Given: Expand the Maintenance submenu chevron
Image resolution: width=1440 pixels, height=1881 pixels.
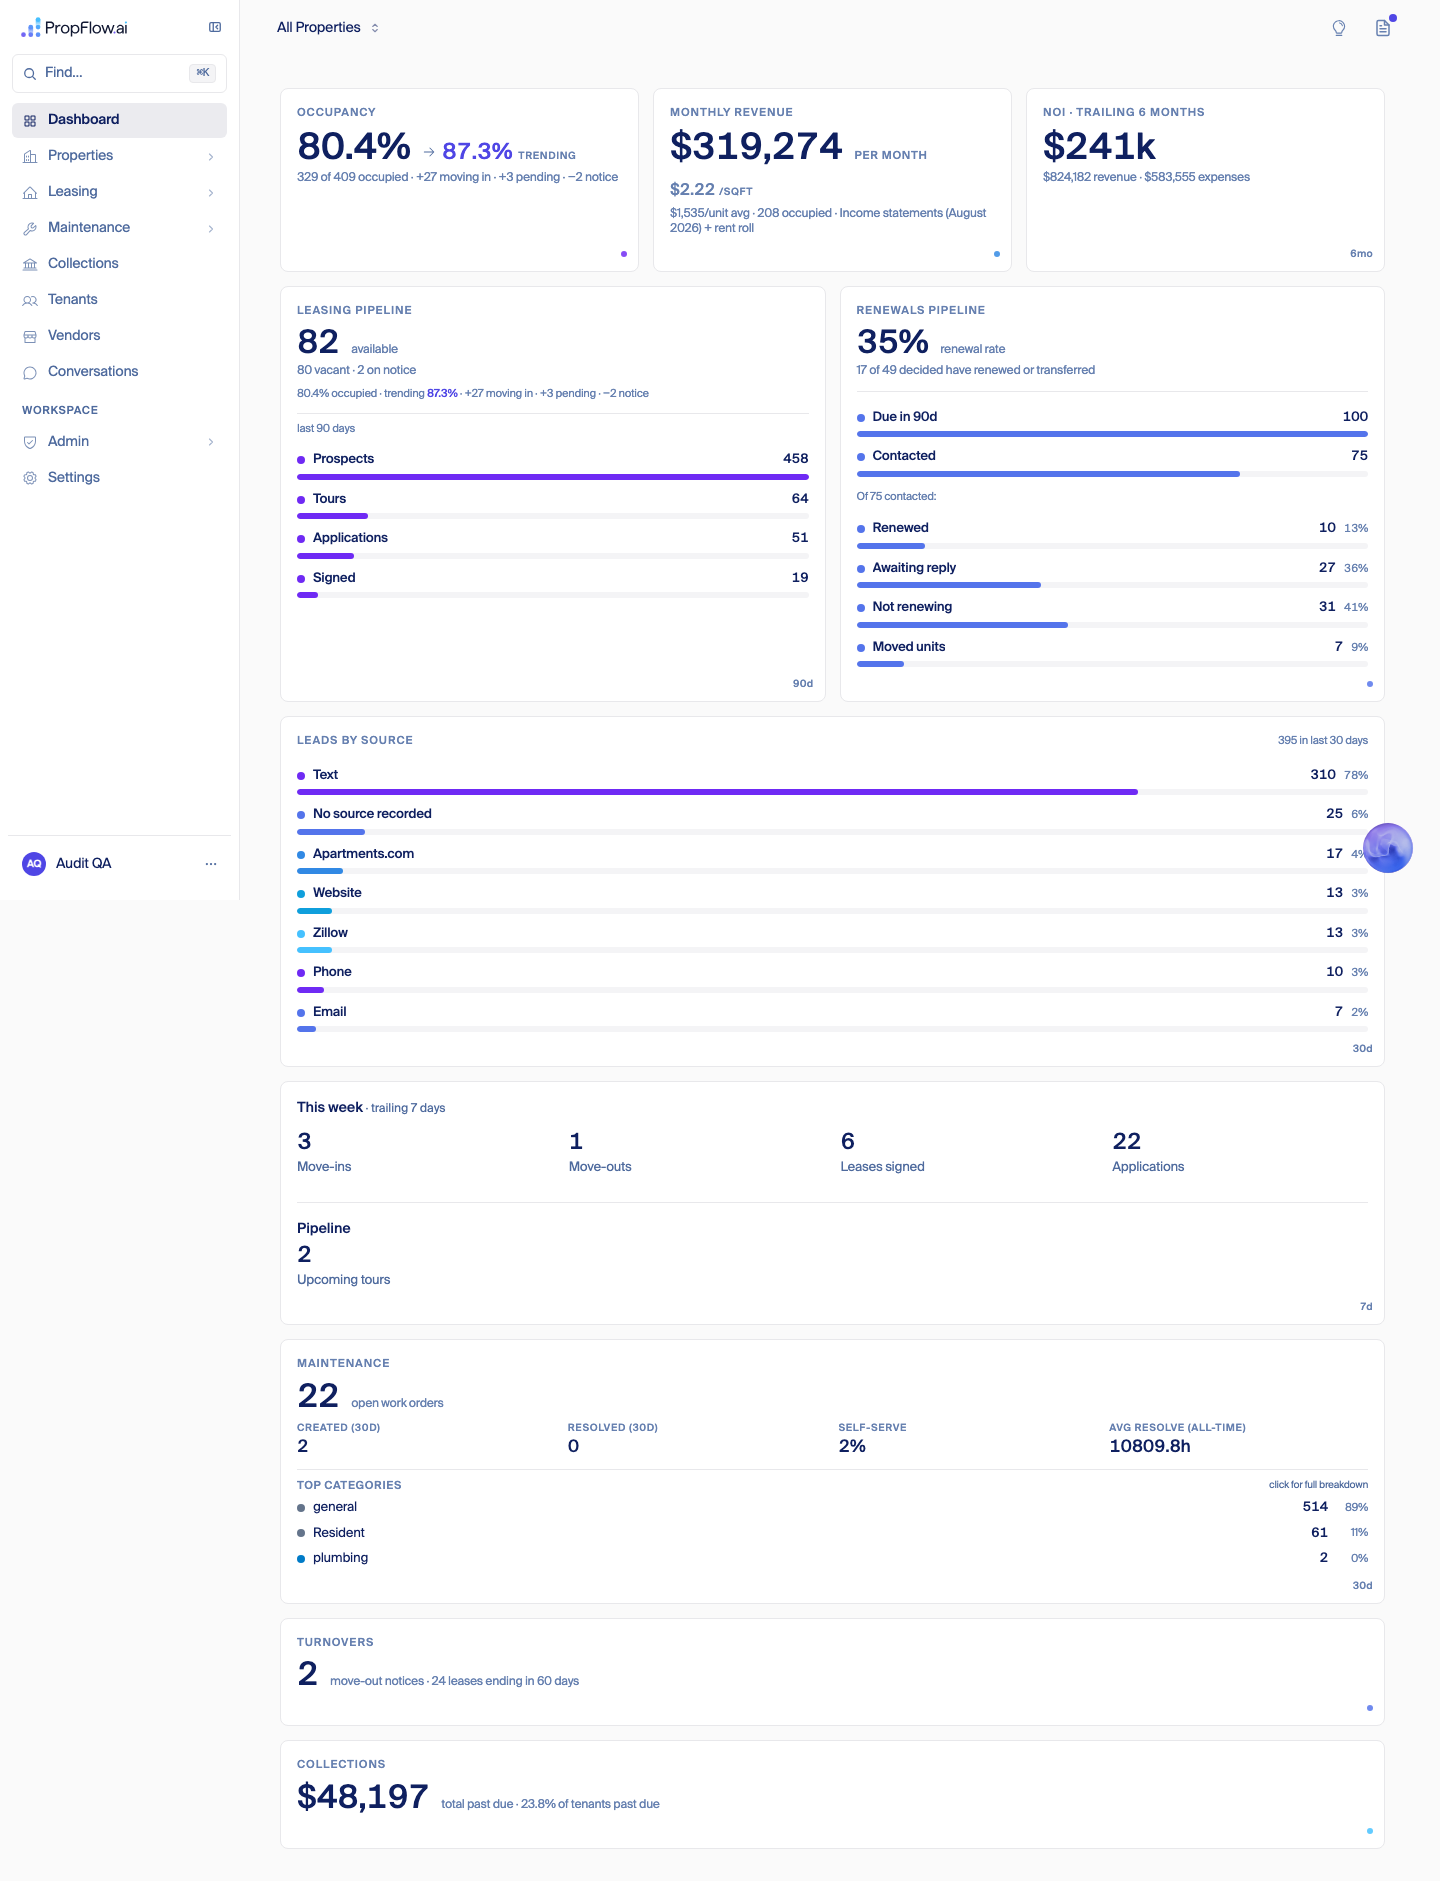Looking at the screenshot, I should tap(211, 228).
